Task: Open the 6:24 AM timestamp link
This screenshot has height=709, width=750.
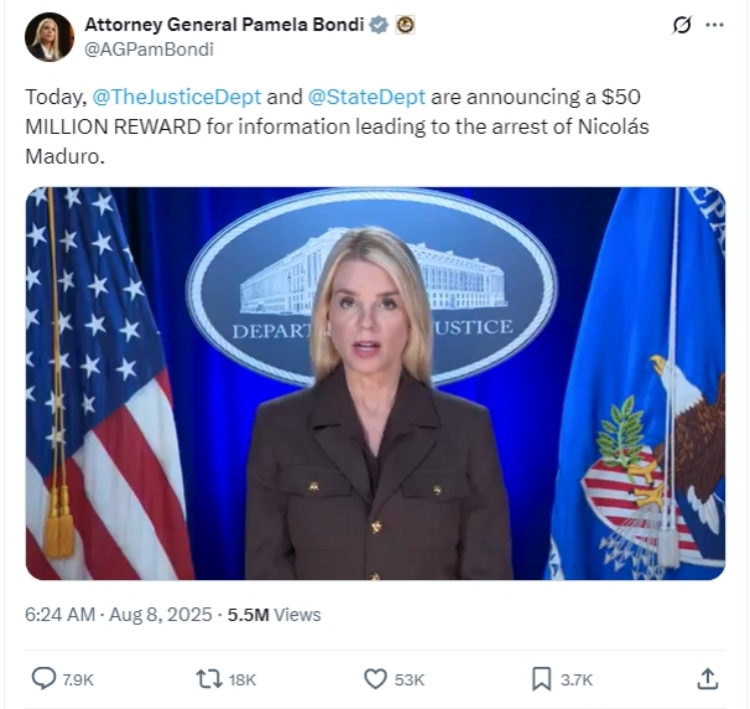Action: coord(60,614)
